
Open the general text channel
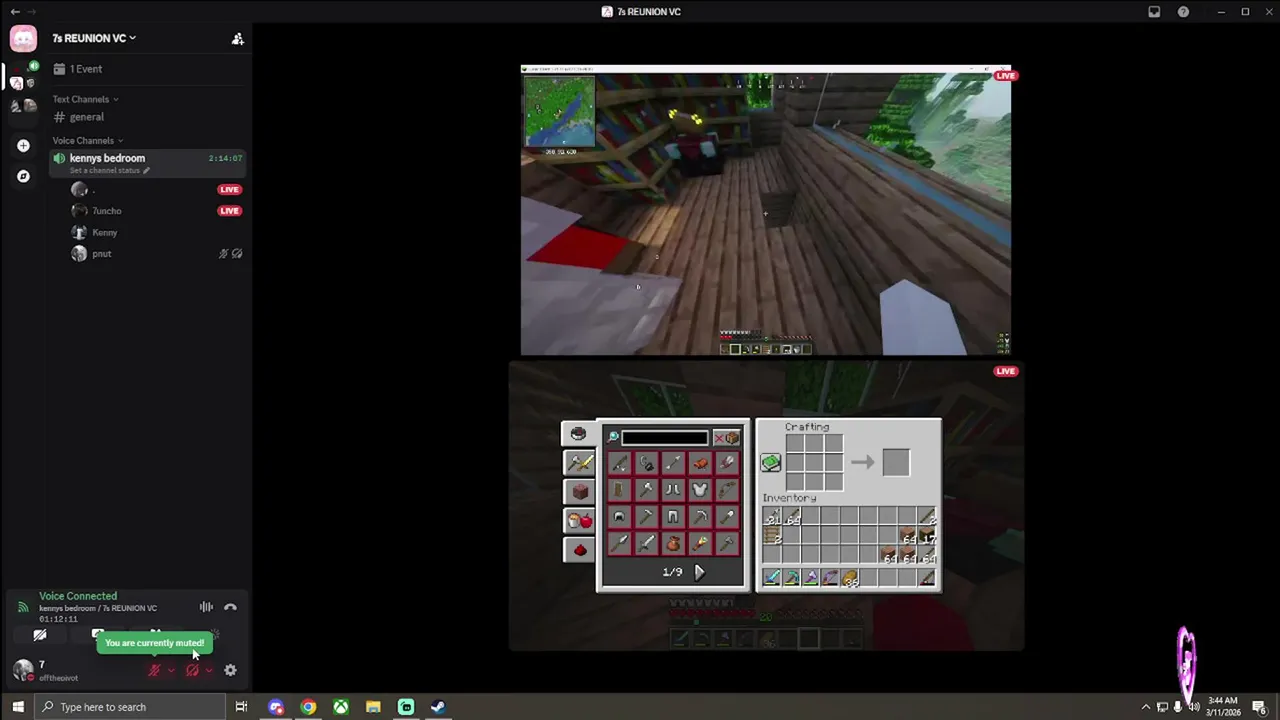[150, 117]
